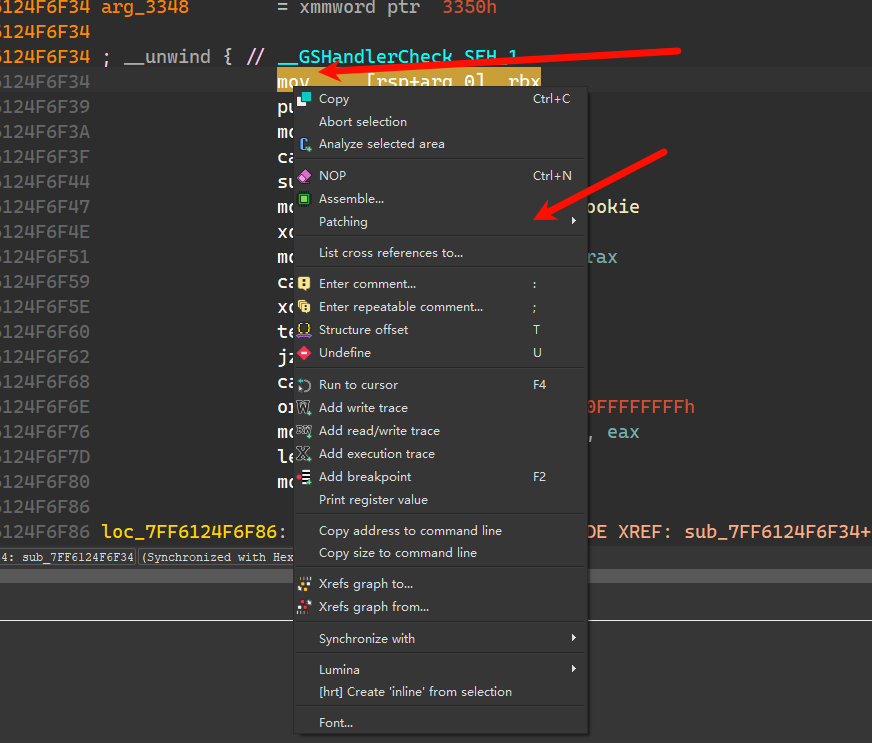The image size is (872, 743).
Task: Choose Abort selection from menu
Action: coord(440,122)
